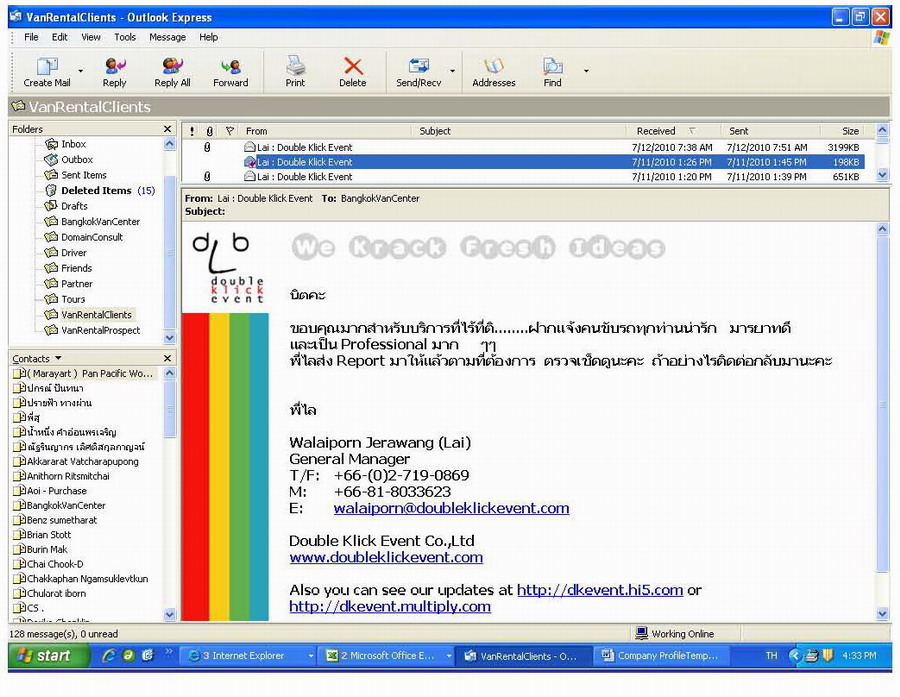Image resolution: width=900 pixels, height=697 pixels.
Task: Close the Folders pane
Action: click(x=168, y=129)
